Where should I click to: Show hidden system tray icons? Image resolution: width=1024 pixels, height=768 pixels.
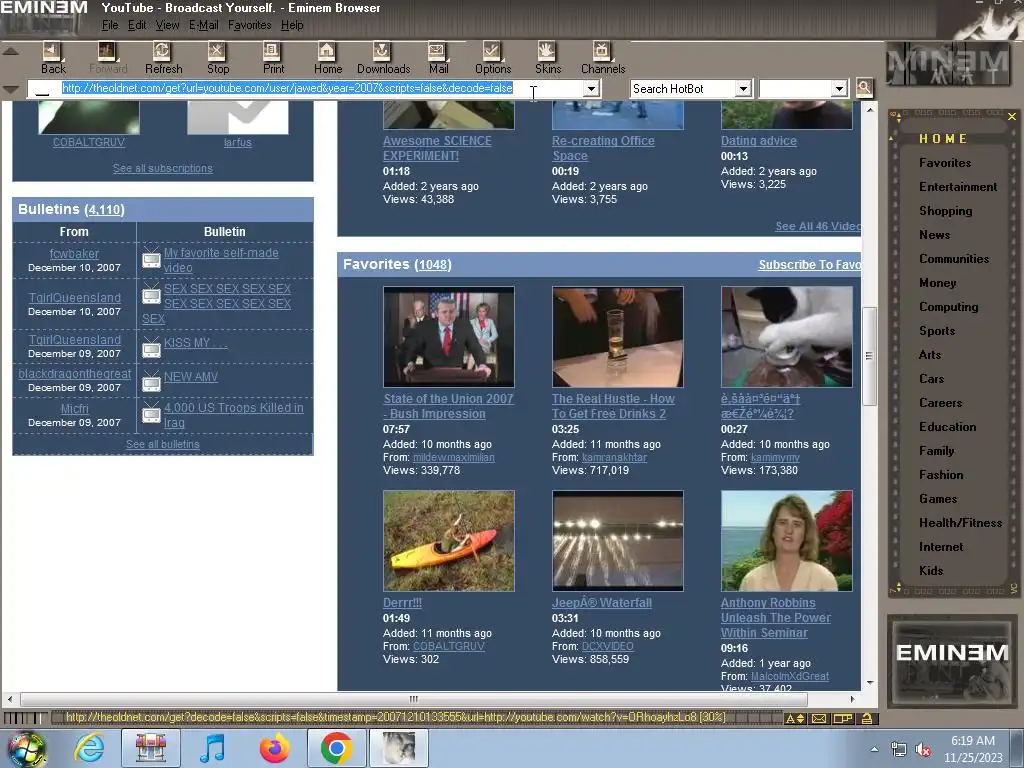874,750
